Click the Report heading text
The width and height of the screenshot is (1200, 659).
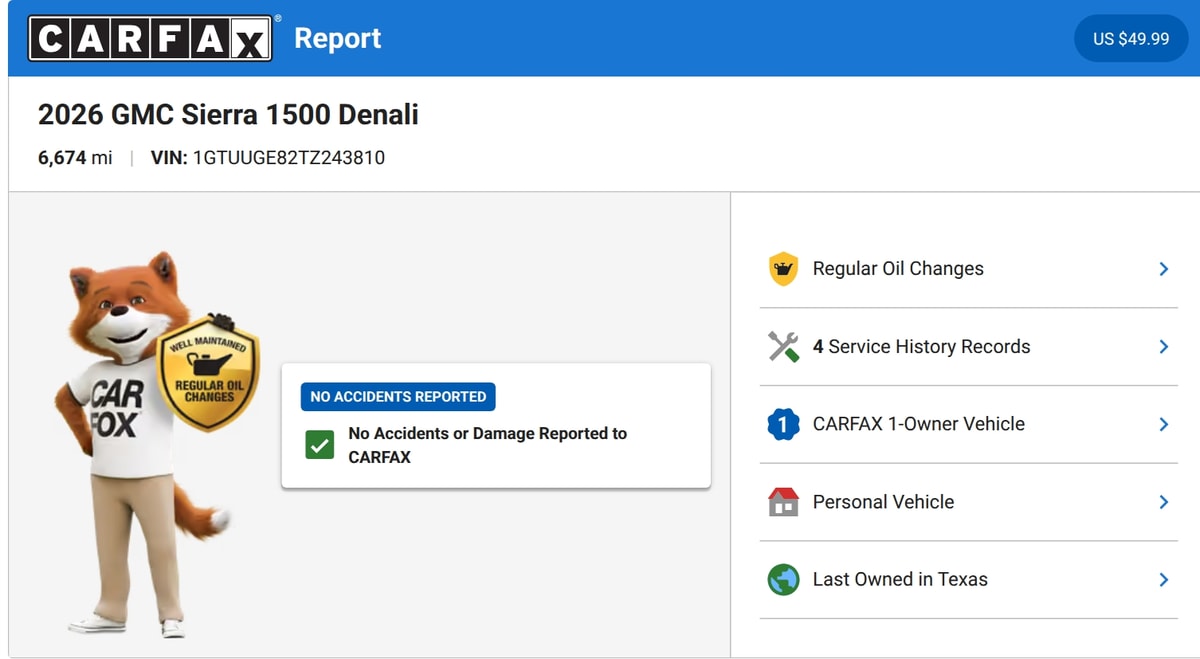point(338,39)
